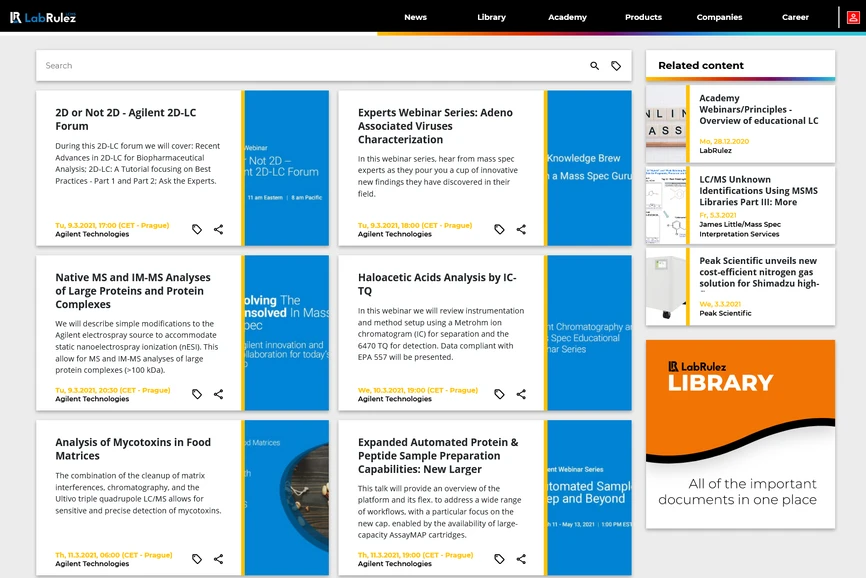Open the Products menu
The height and width of the screenshot is (578, 866).
[x=643, y=17]
